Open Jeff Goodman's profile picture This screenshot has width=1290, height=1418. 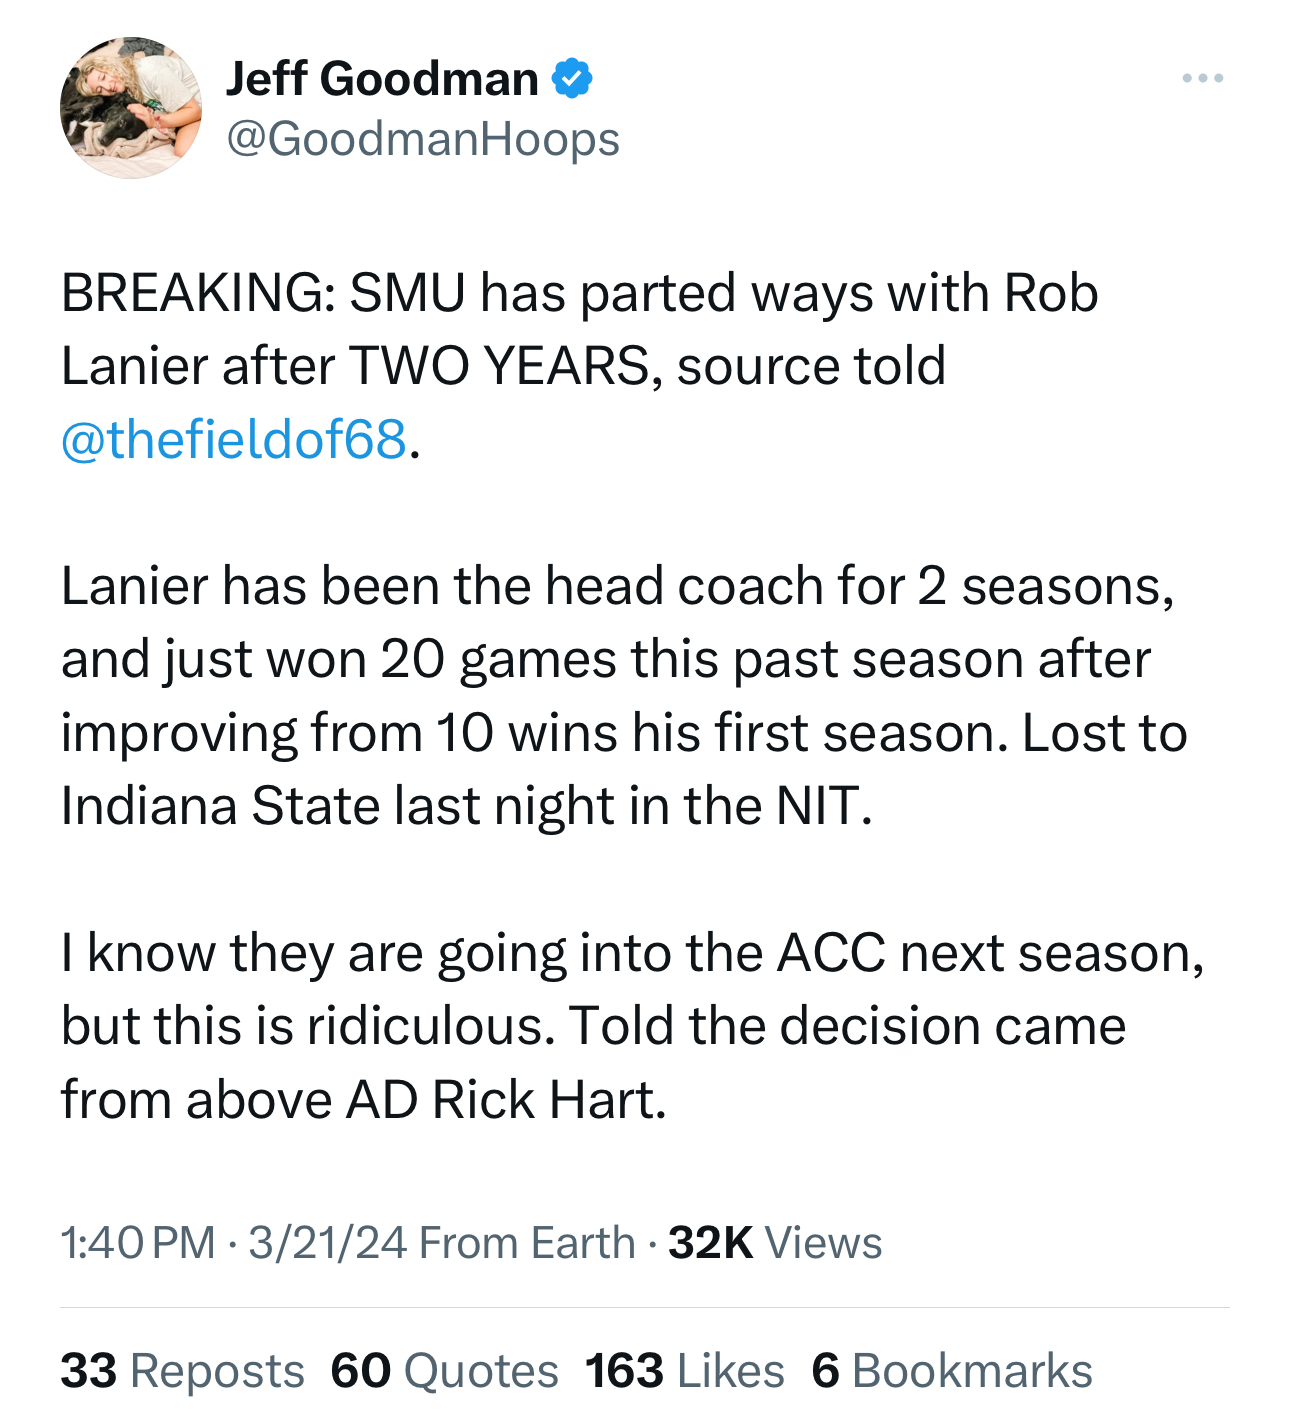130,108
